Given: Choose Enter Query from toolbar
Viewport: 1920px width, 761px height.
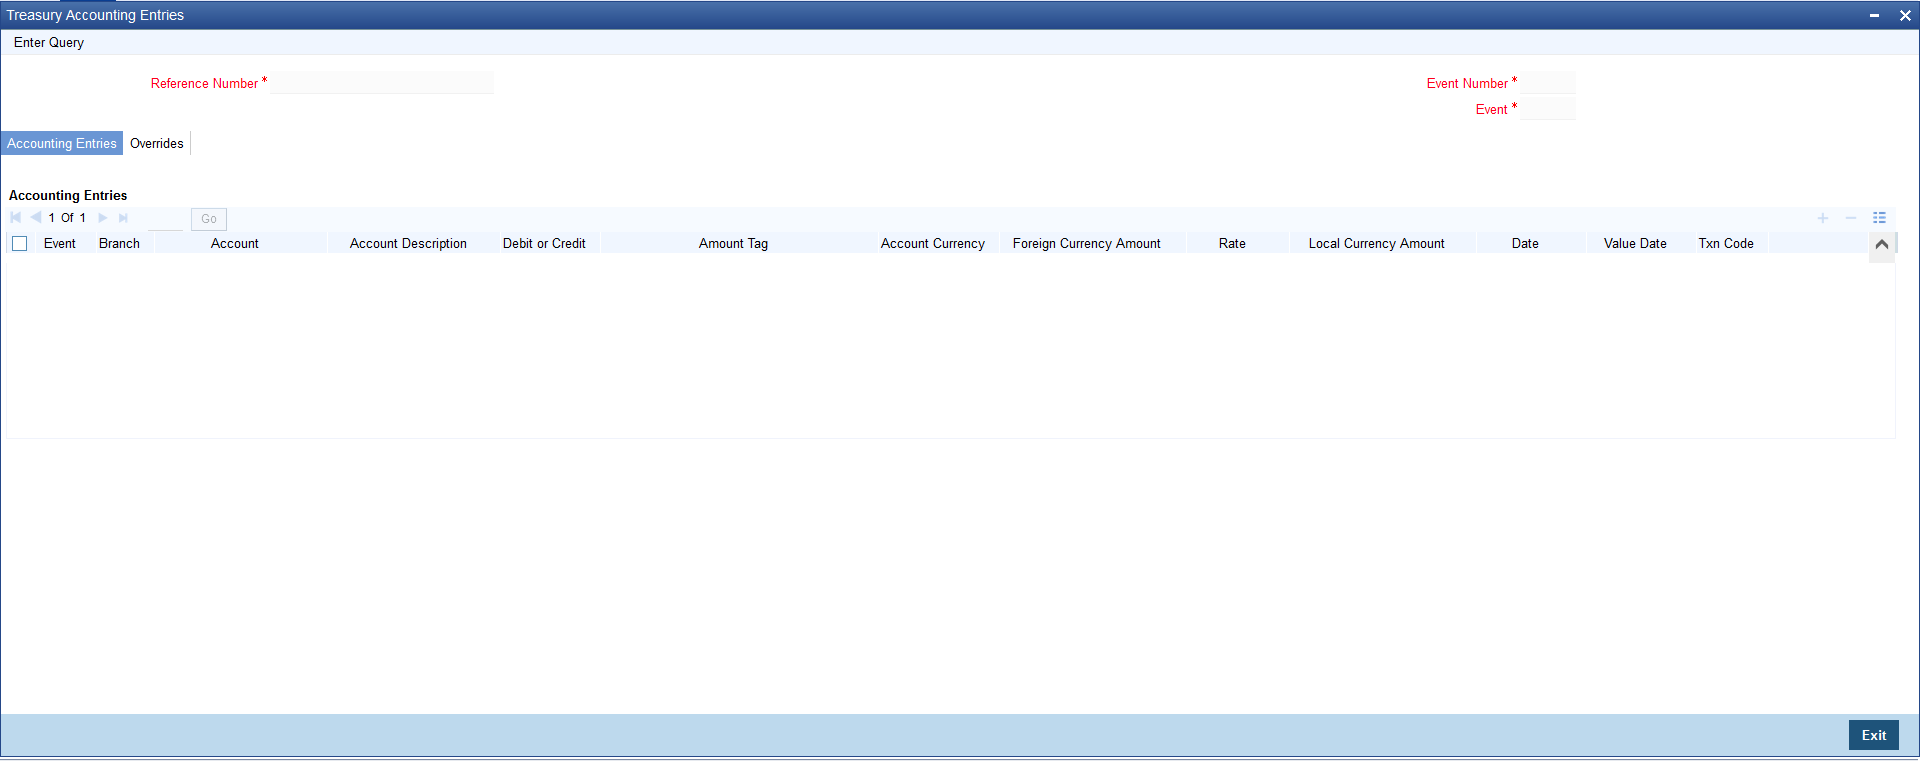Looking at the screenshot, I should (49, 42).
